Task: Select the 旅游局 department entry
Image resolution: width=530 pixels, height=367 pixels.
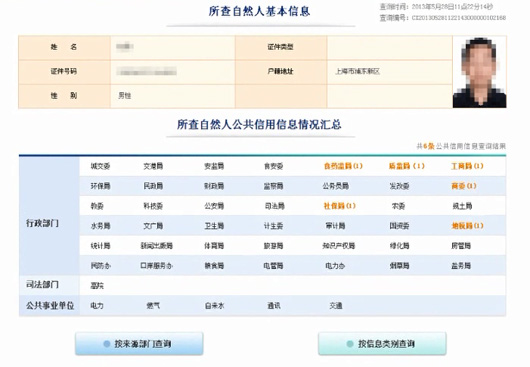Action: point(273,246)
